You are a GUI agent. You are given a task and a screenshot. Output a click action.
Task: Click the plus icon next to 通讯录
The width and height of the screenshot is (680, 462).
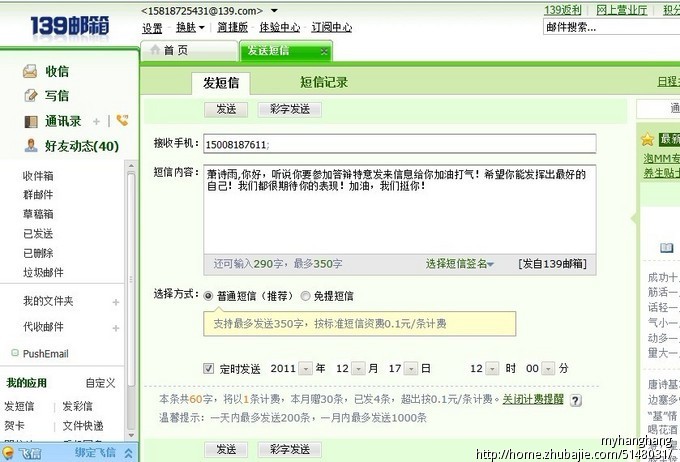[96, 122]
